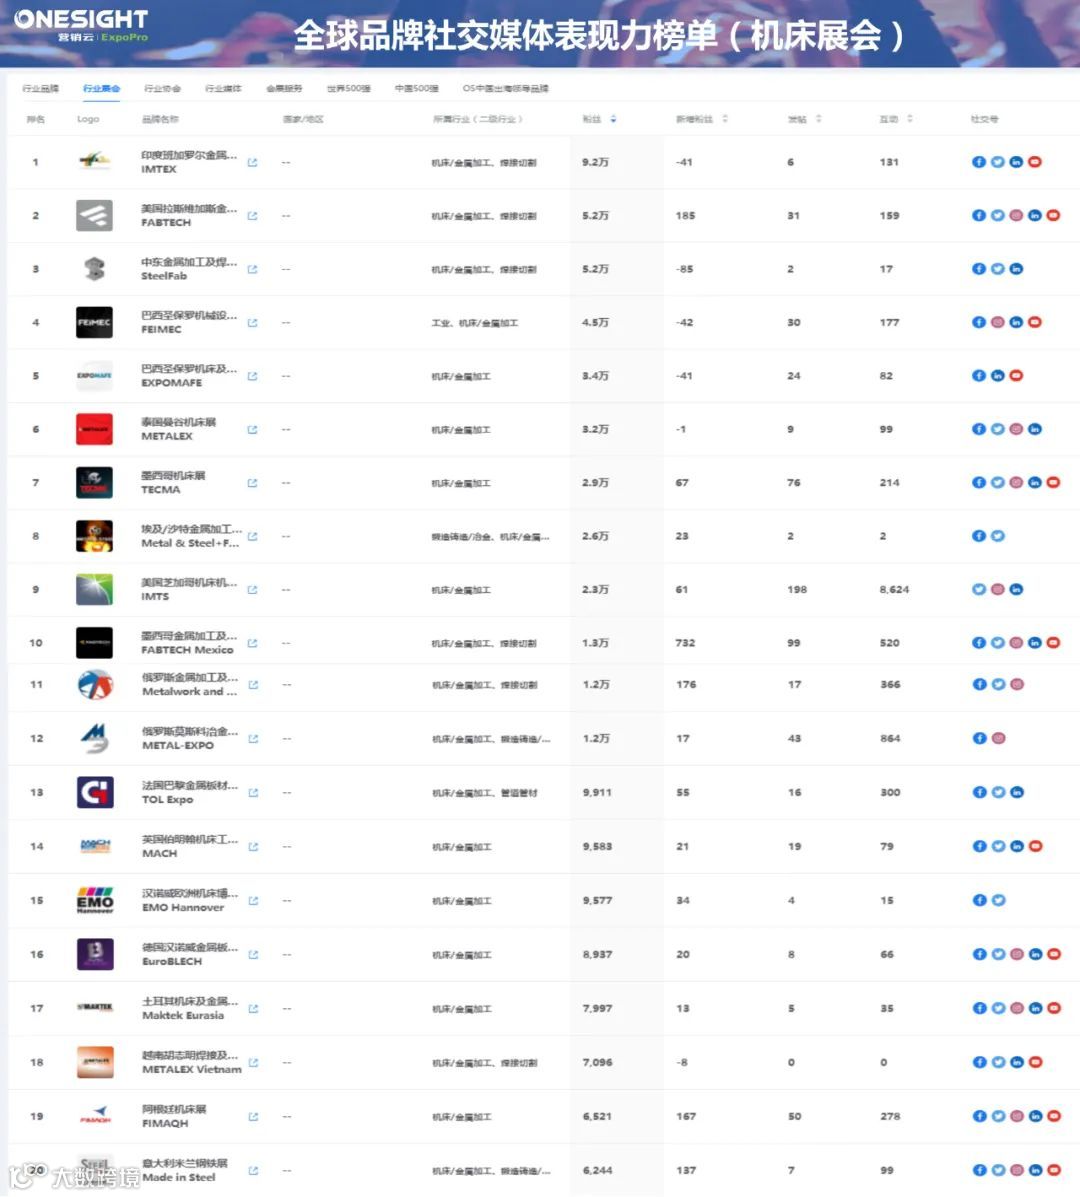Switch to 行业协会 tab

[163, 89]
